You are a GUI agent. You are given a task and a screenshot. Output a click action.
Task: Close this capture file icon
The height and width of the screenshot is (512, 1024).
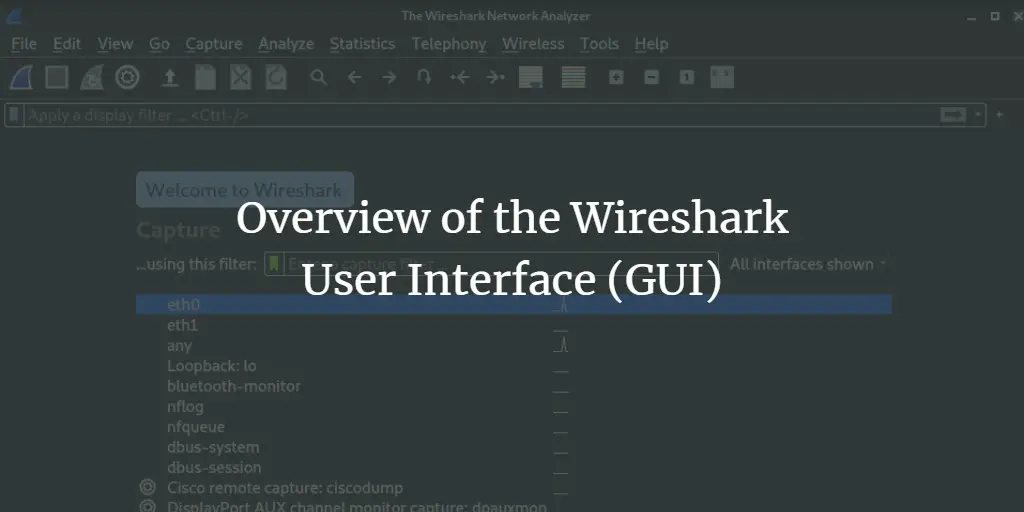(240, 78)
